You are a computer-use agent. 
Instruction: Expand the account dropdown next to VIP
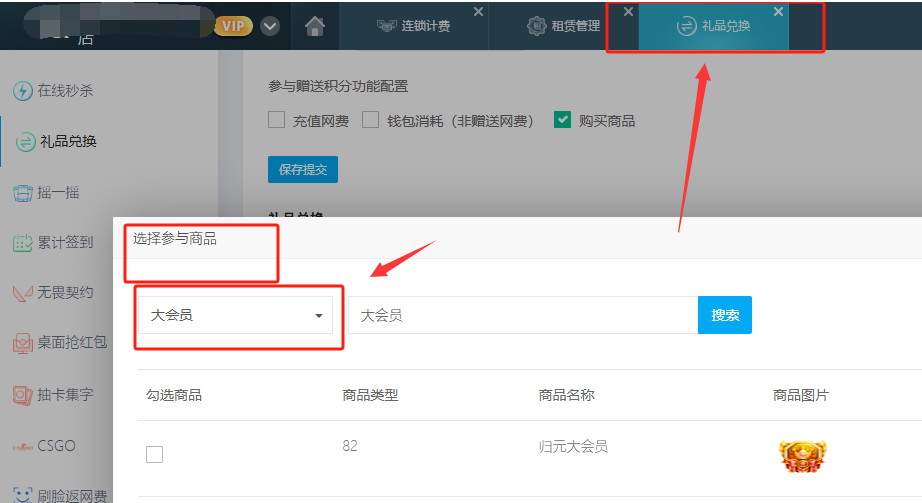(270, 26)
